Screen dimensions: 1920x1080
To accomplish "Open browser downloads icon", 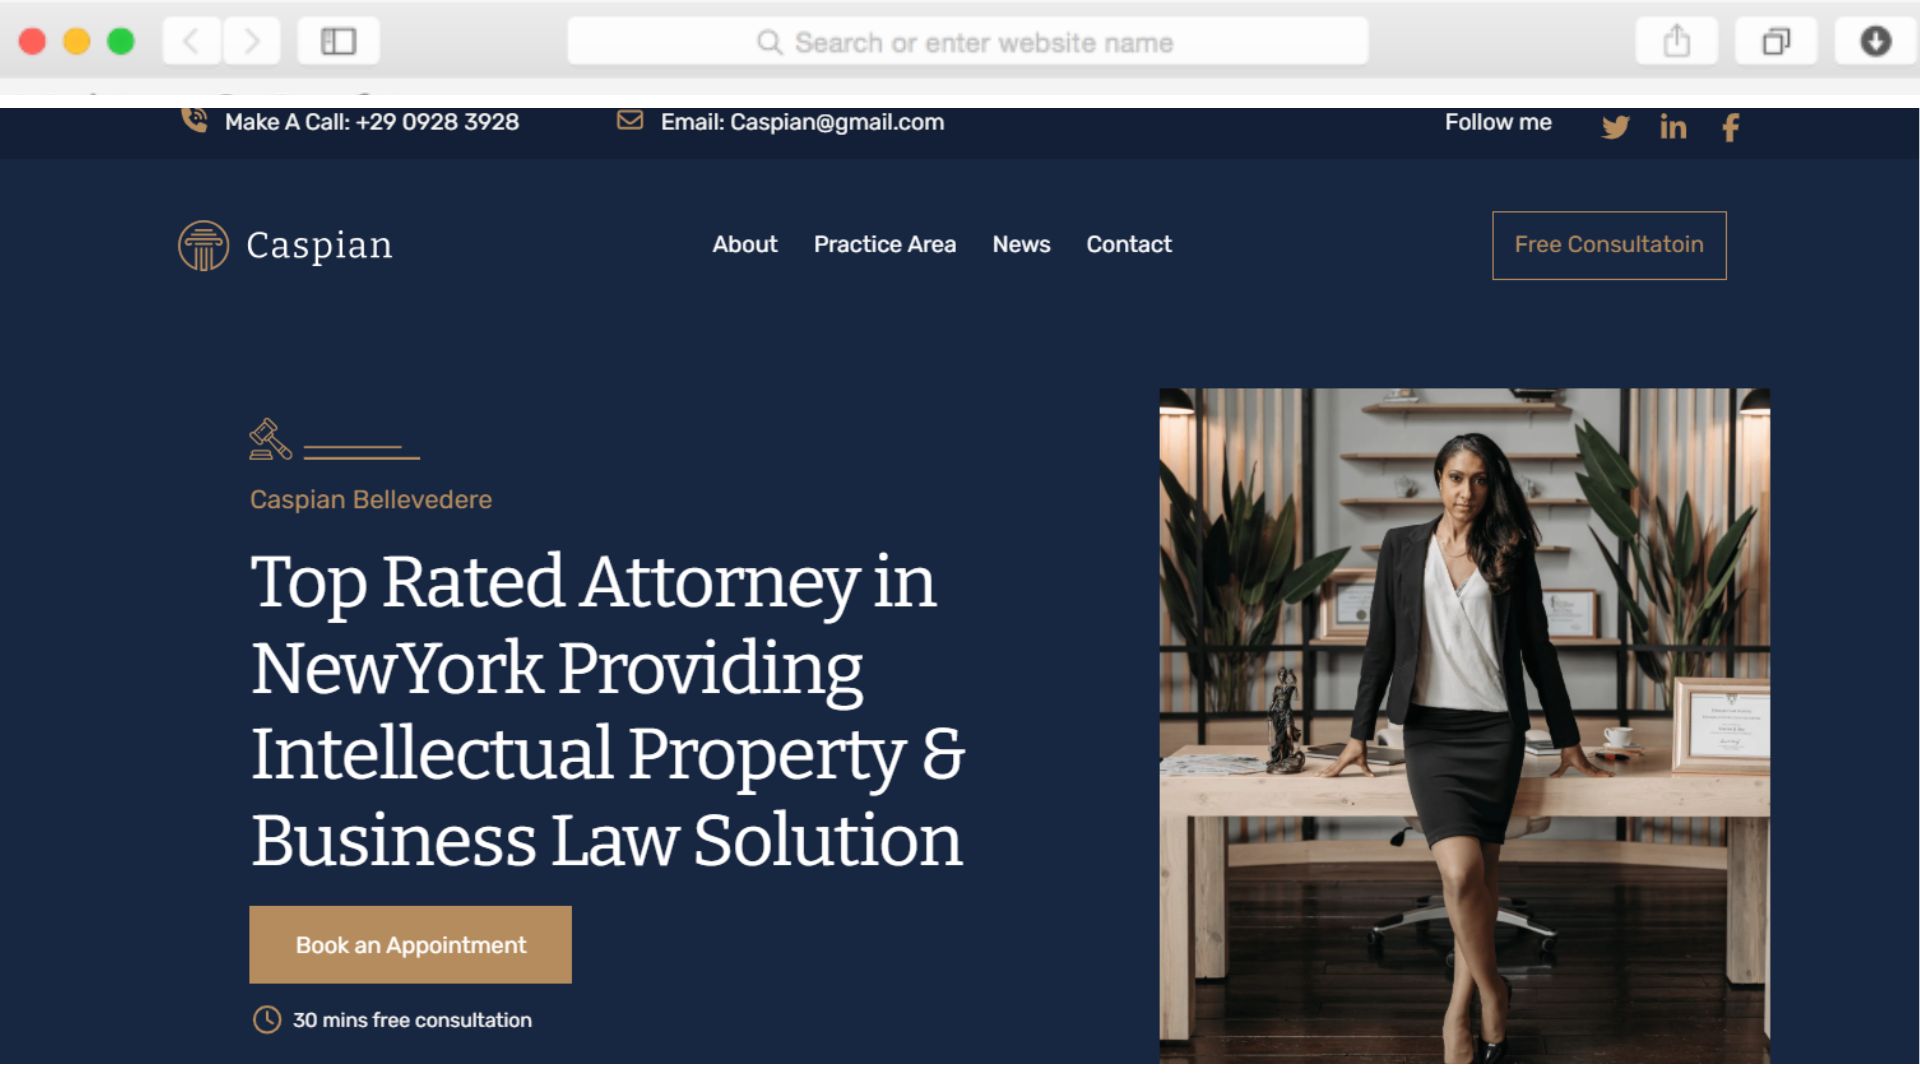I will (1875, 42).
